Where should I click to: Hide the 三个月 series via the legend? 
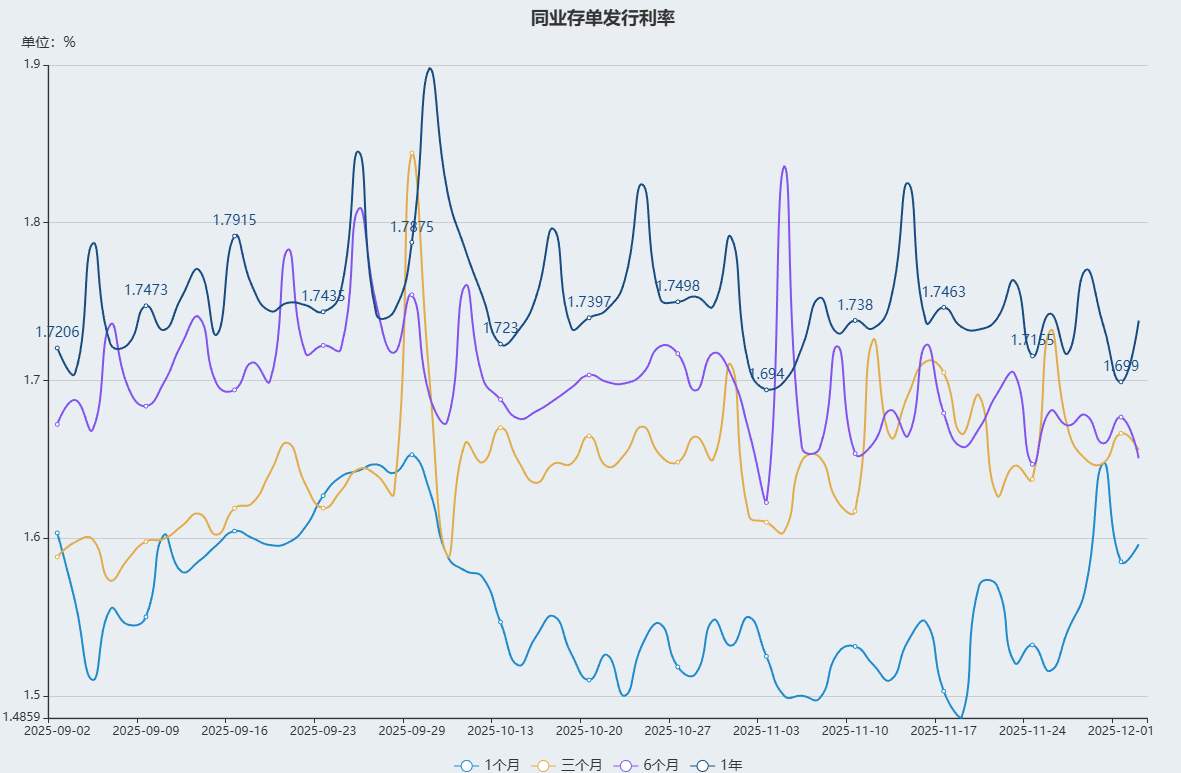pos(568,765)
